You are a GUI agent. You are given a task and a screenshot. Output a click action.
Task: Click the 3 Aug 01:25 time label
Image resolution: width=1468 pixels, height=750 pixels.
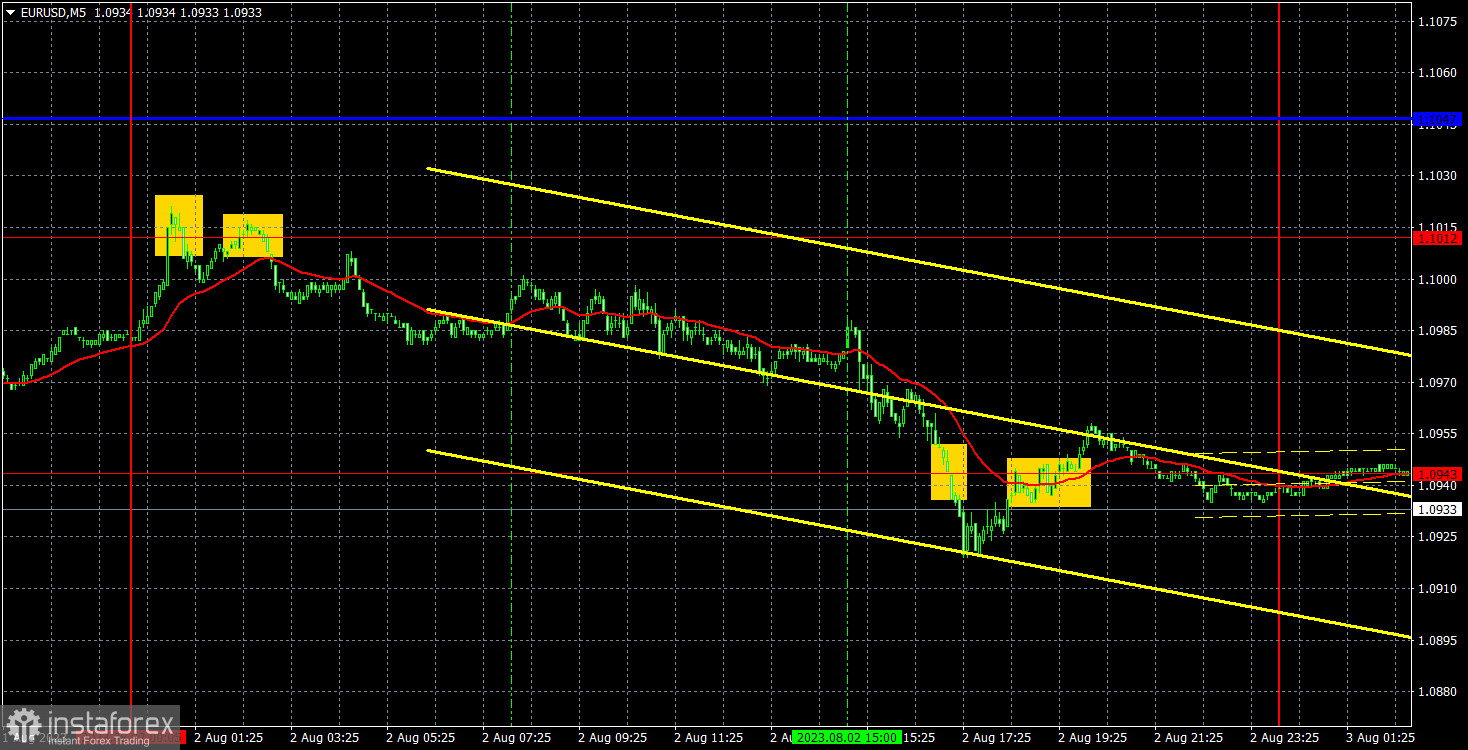click(1380, 737)
